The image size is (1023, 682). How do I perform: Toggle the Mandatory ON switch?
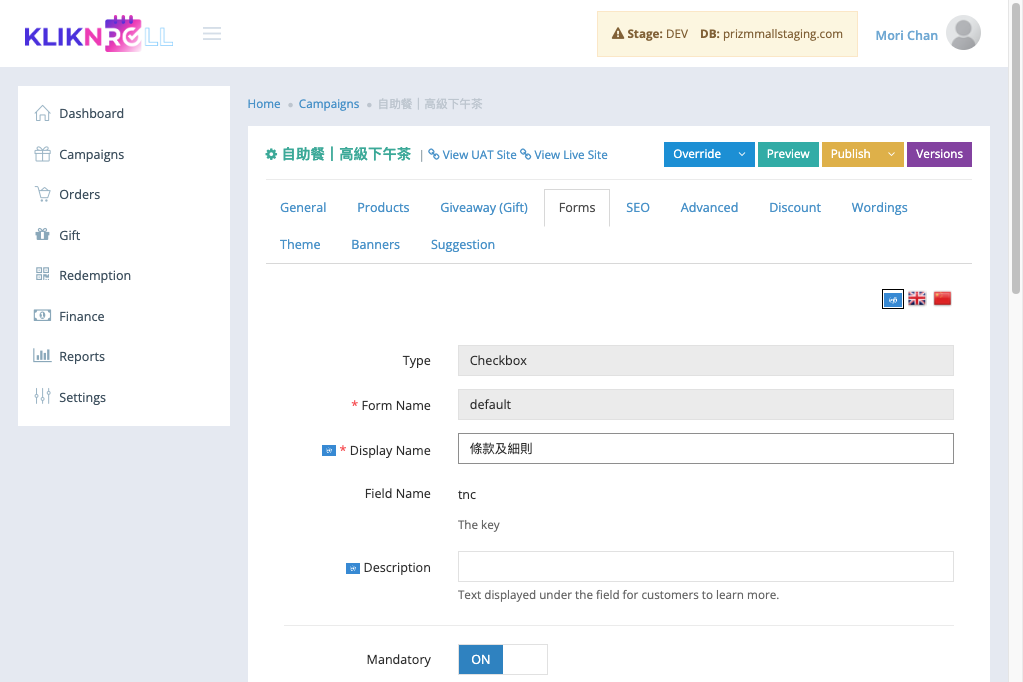click(x=503, y=659)
